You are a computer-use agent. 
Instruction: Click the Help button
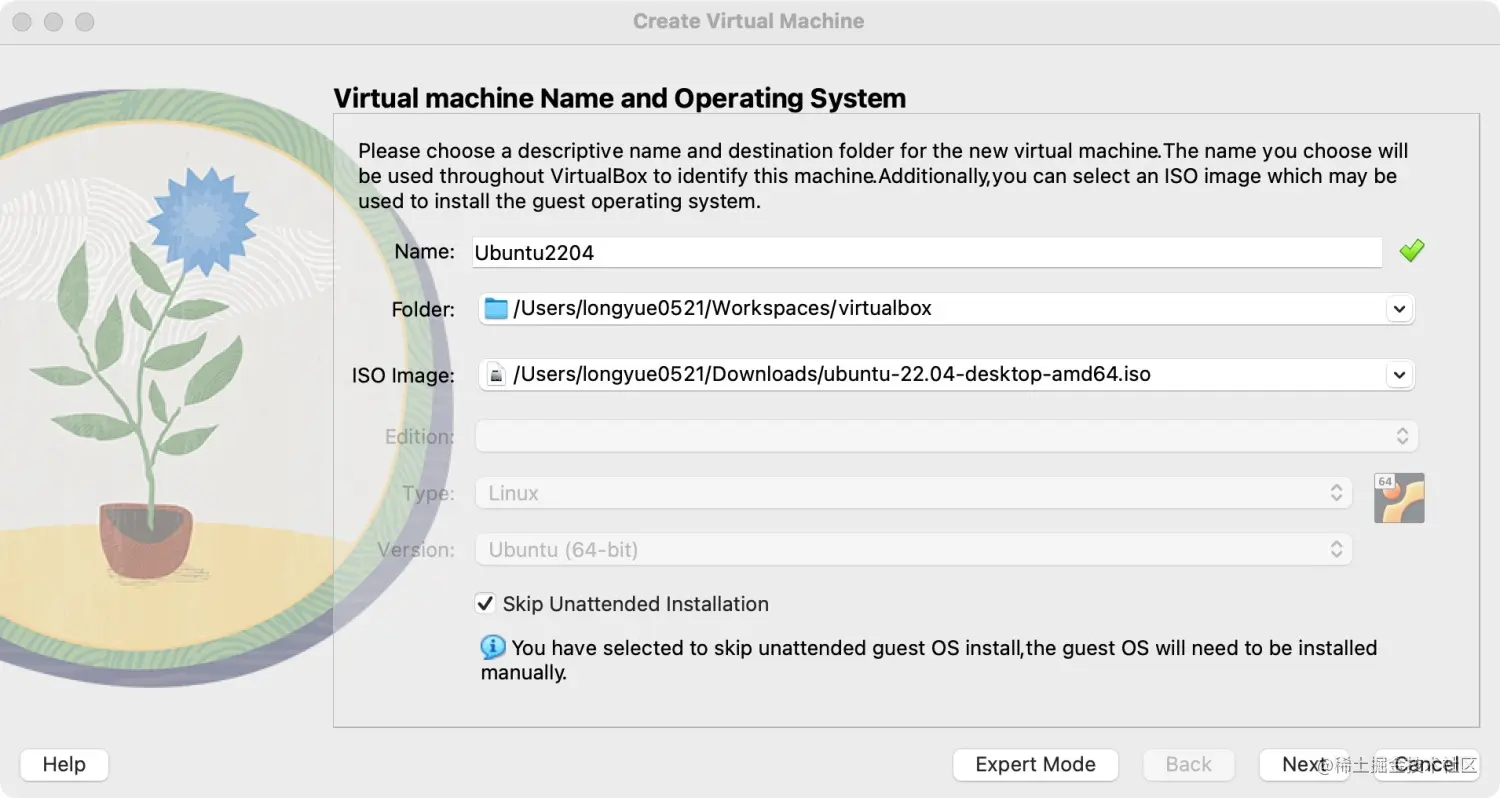click(64, 765)
